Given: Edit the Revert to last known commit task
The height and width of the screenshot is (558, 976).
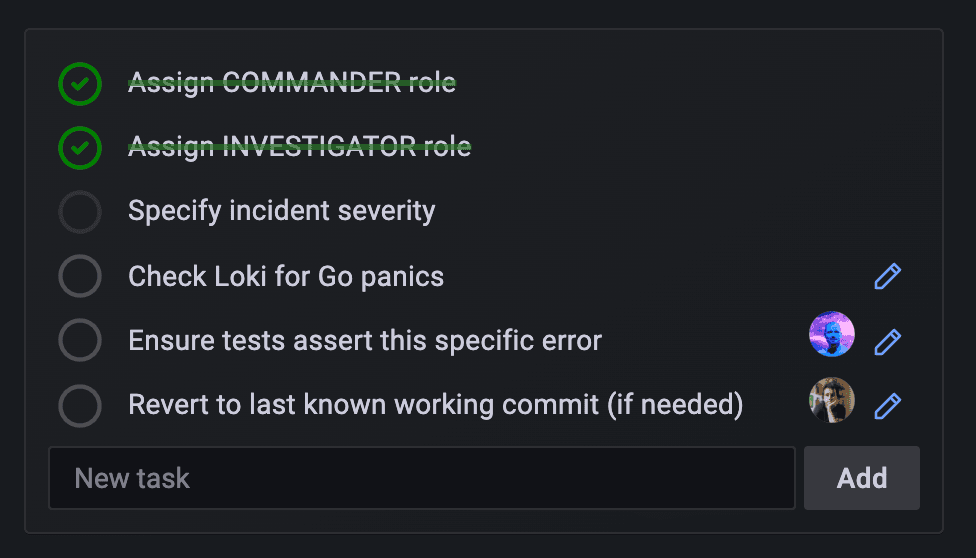Looking at the screenshot, I should click(887, 406).
